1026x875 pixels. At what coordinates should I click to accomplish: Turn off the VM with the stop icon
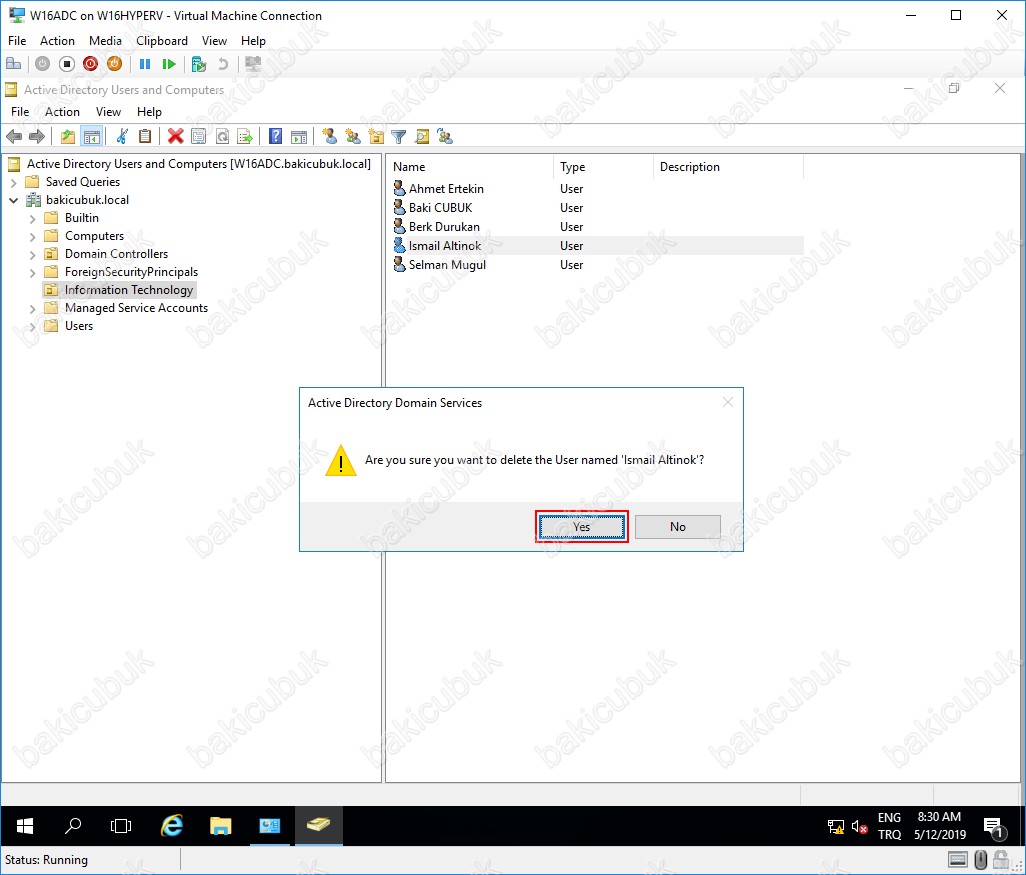click(x=67, y=64)
